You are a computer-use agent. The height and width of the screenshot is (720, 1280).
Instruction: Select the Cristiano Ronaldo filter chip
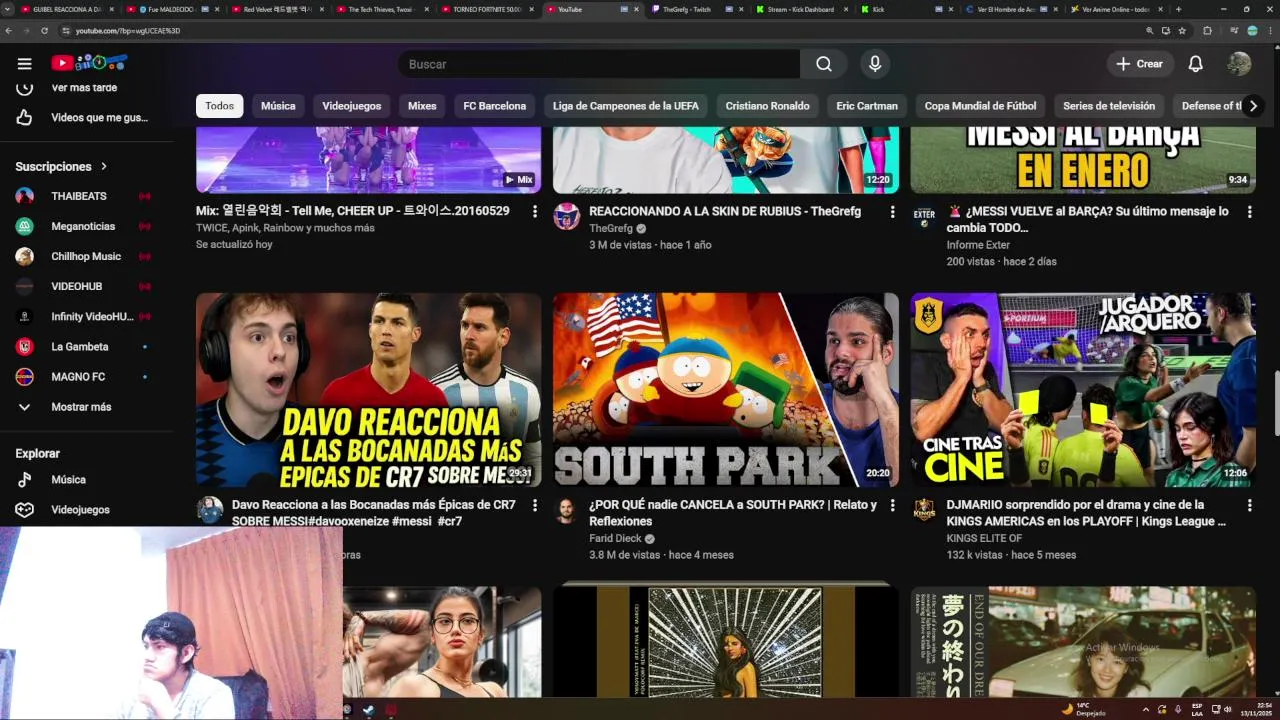tap(767, 106)
